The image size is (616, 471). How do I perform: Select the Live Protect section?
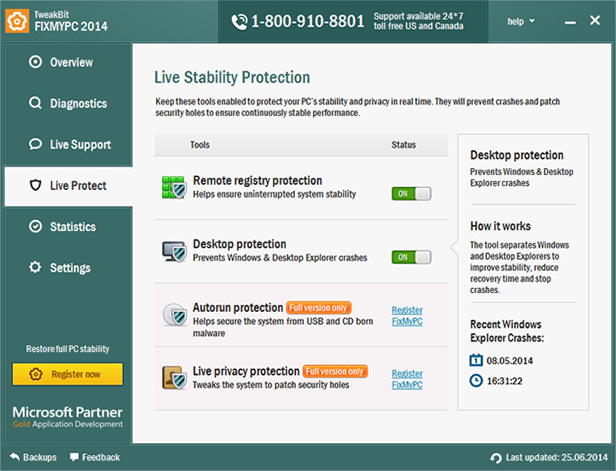69,186
